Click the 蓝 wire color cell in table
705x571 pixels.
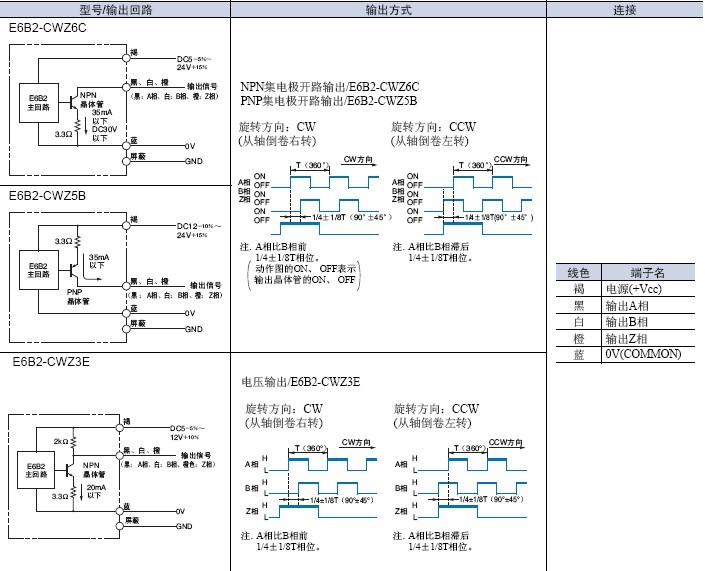click(579, 354)
